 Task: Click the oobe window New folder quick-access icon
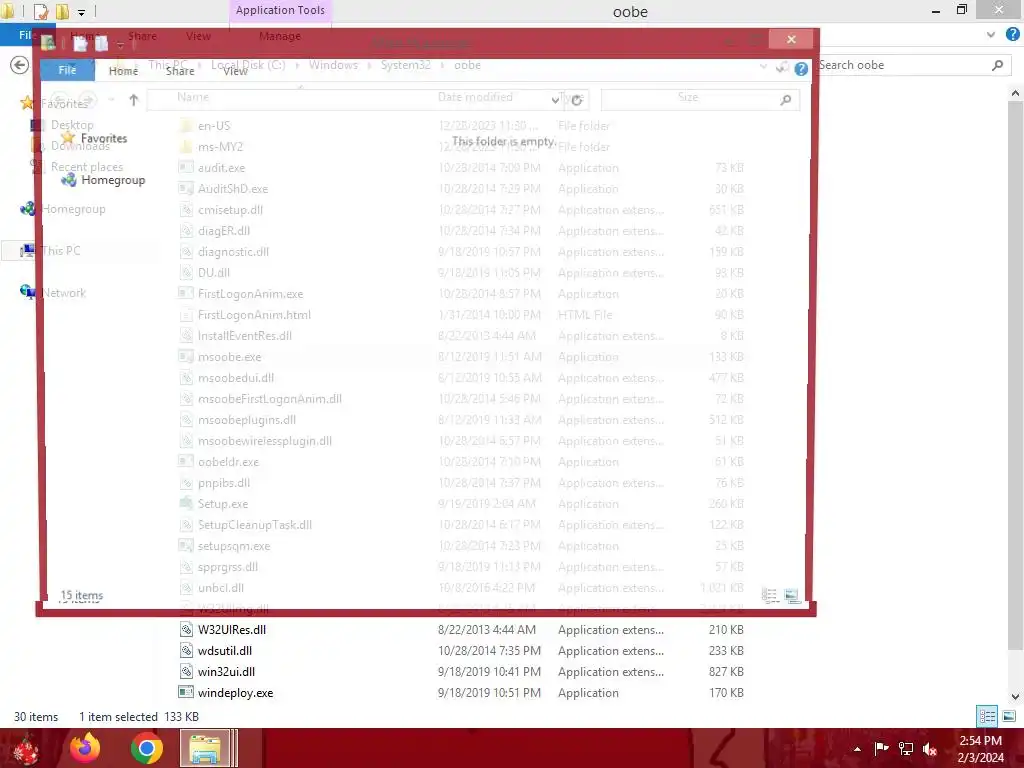tap(63, 11)
